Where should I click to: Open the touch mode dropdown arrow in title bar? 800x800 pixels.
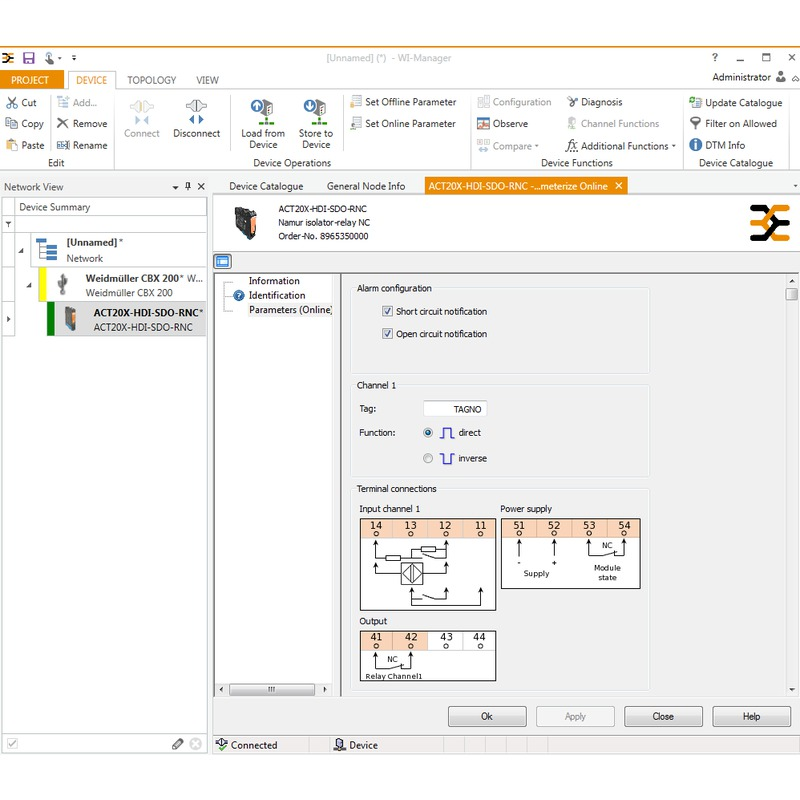pyautogui.click(x=60, y=58)
